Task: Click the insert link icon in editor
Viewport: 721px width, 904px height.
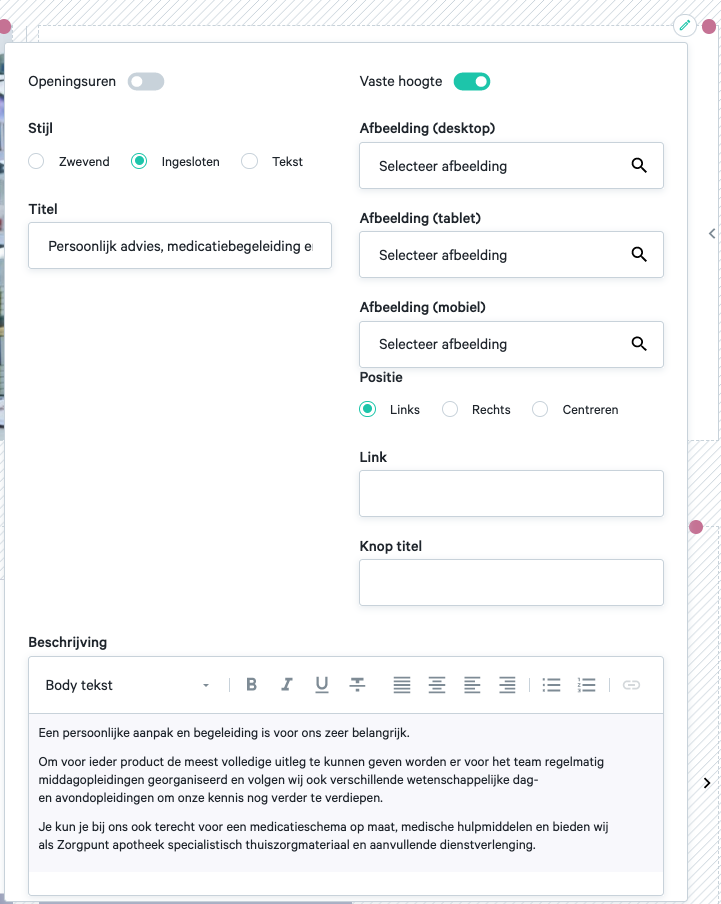Action: point(631,684)
